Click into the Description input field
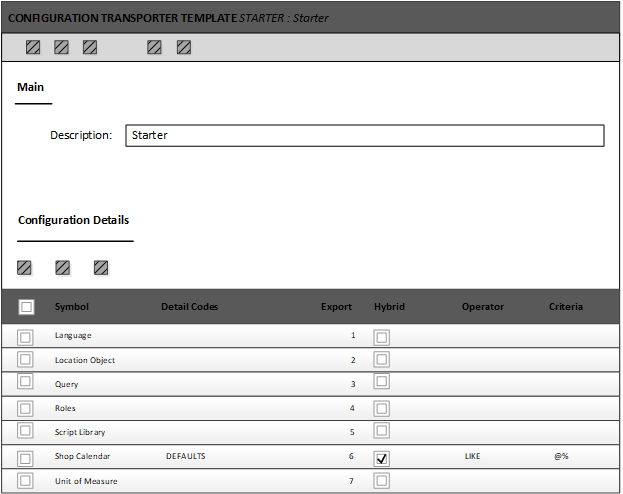This screenshot has height=494, width=623. (364, 135)
